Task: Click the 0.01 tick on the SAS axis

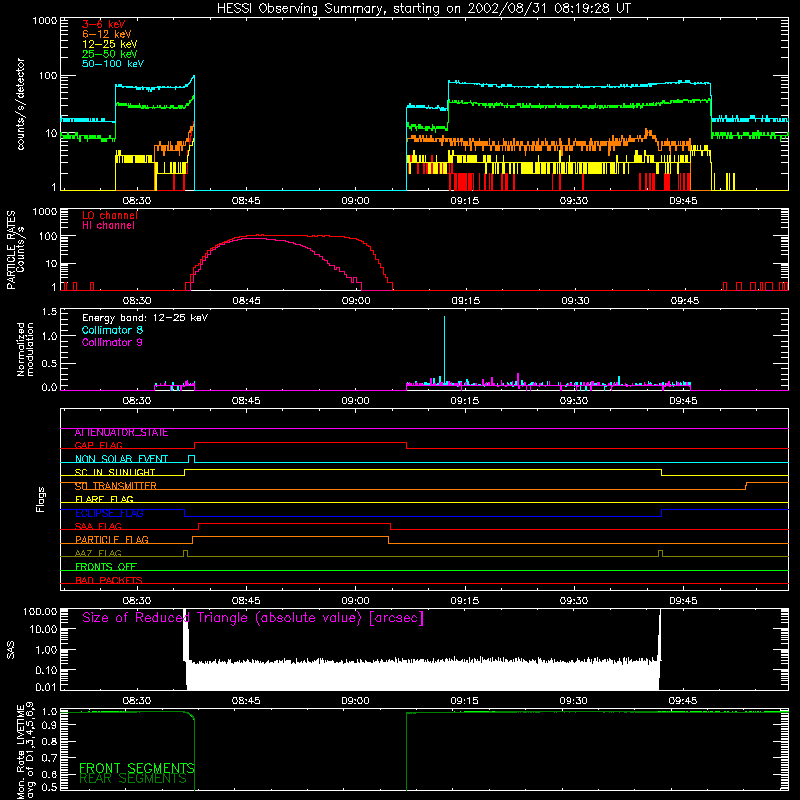Action: click(46, 688)
